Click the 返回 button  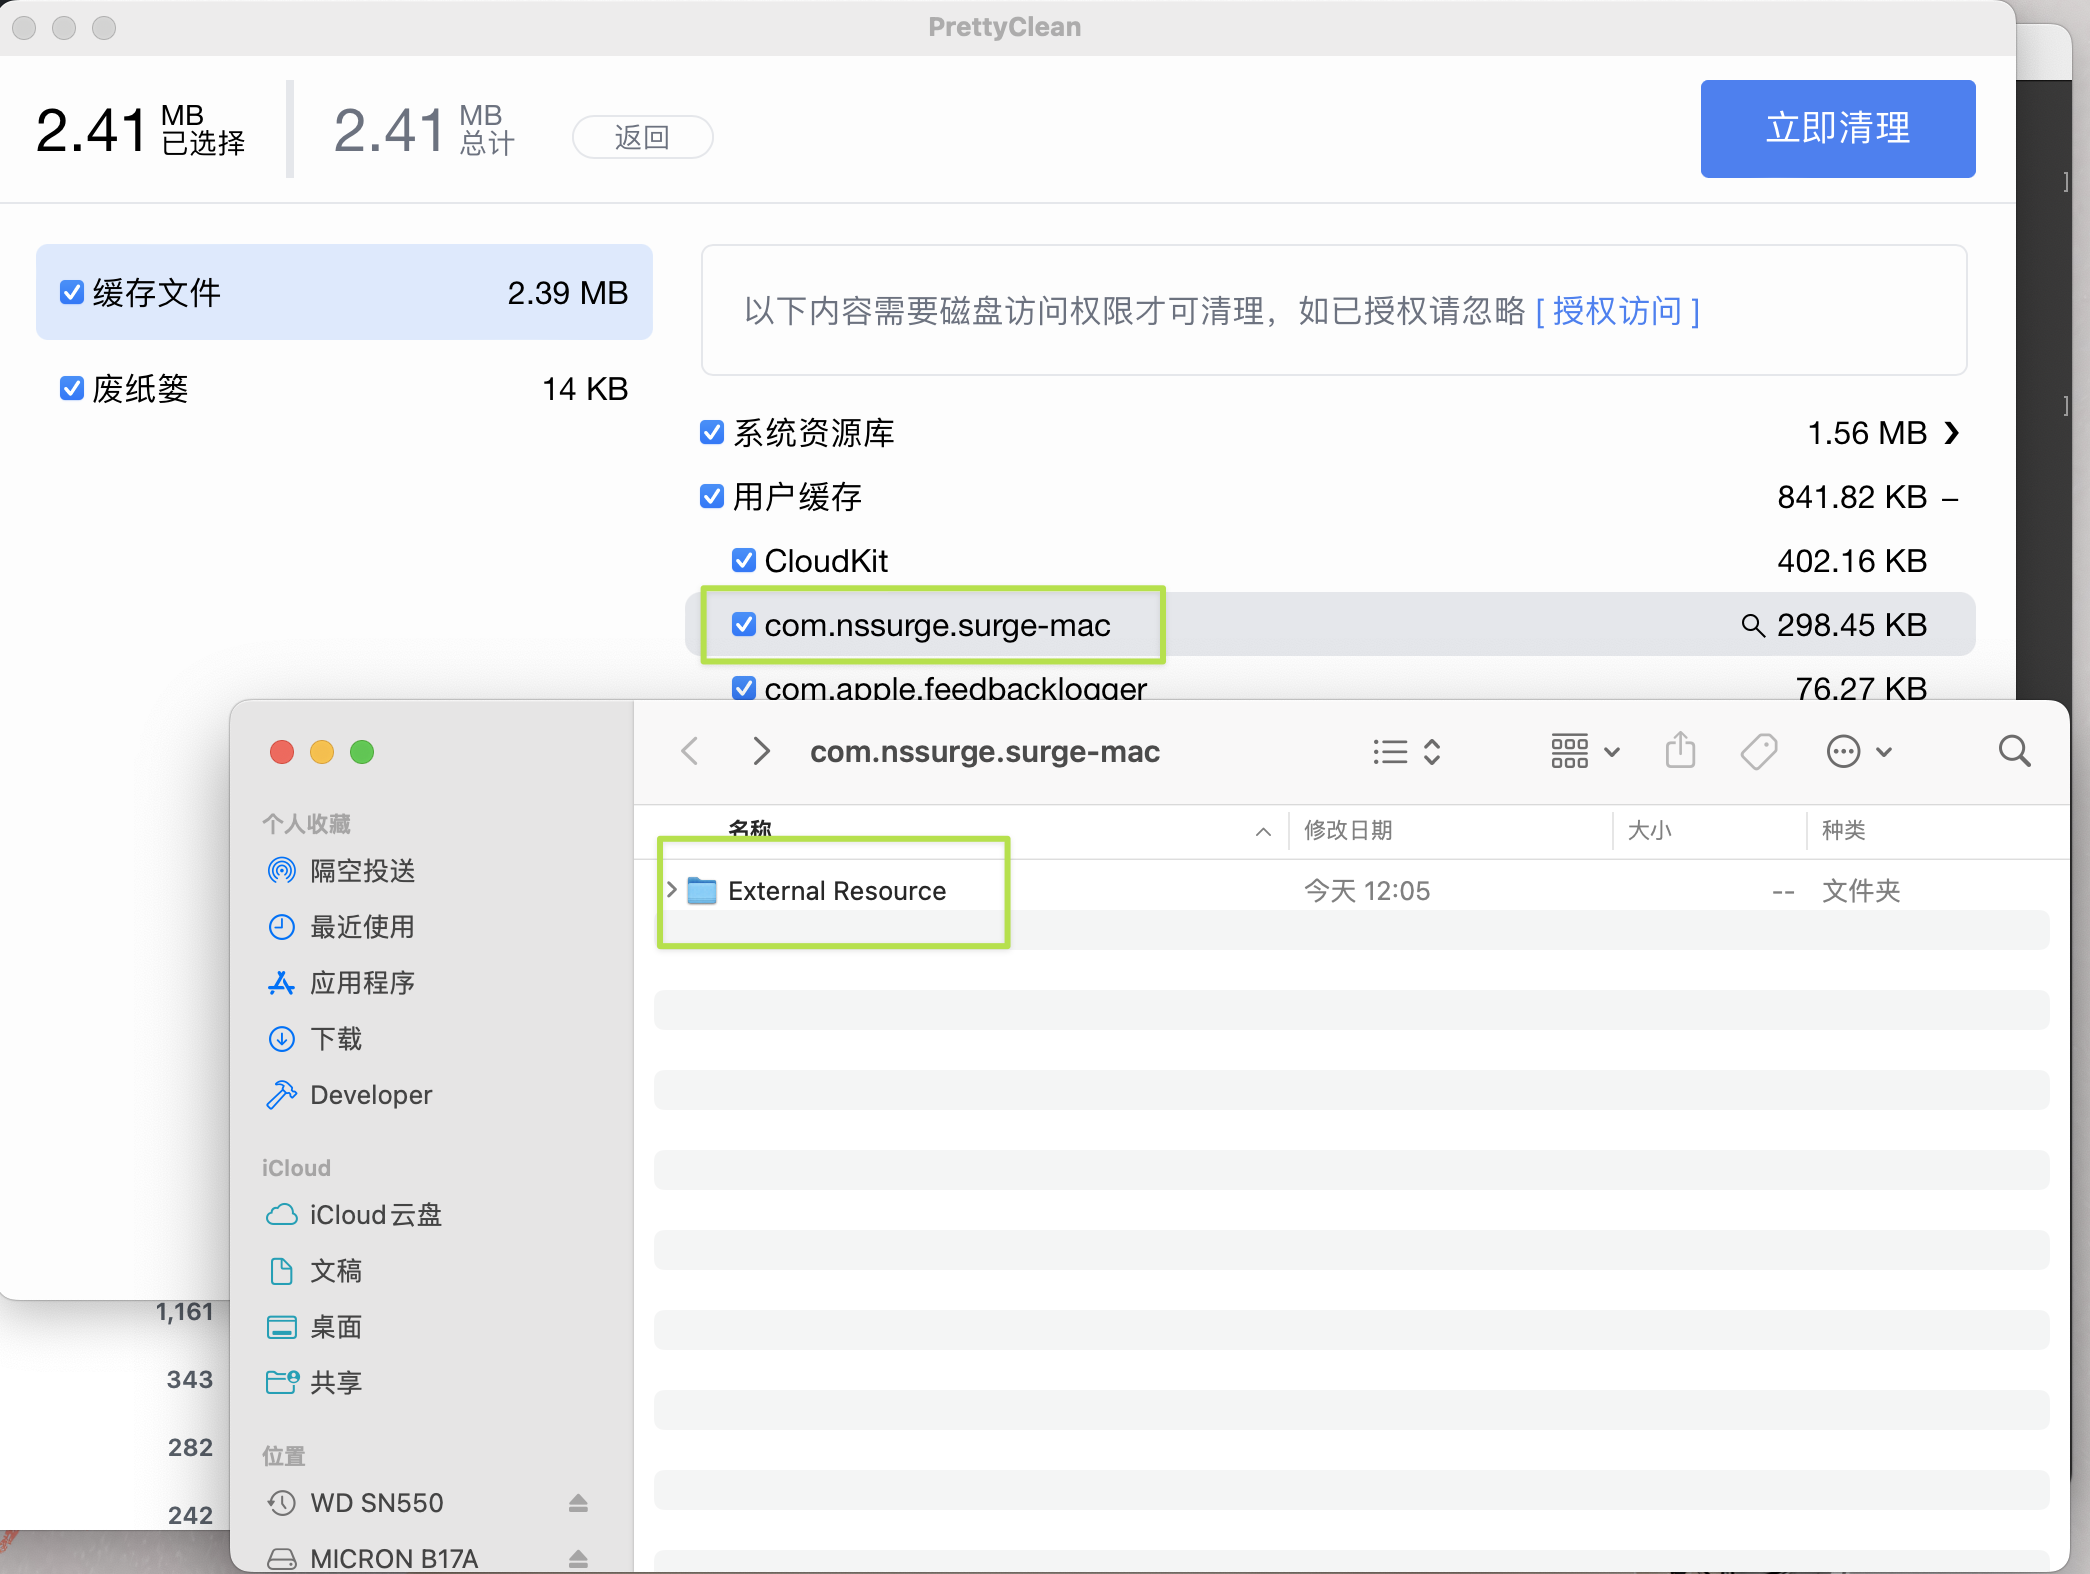[x=642, y=137]
